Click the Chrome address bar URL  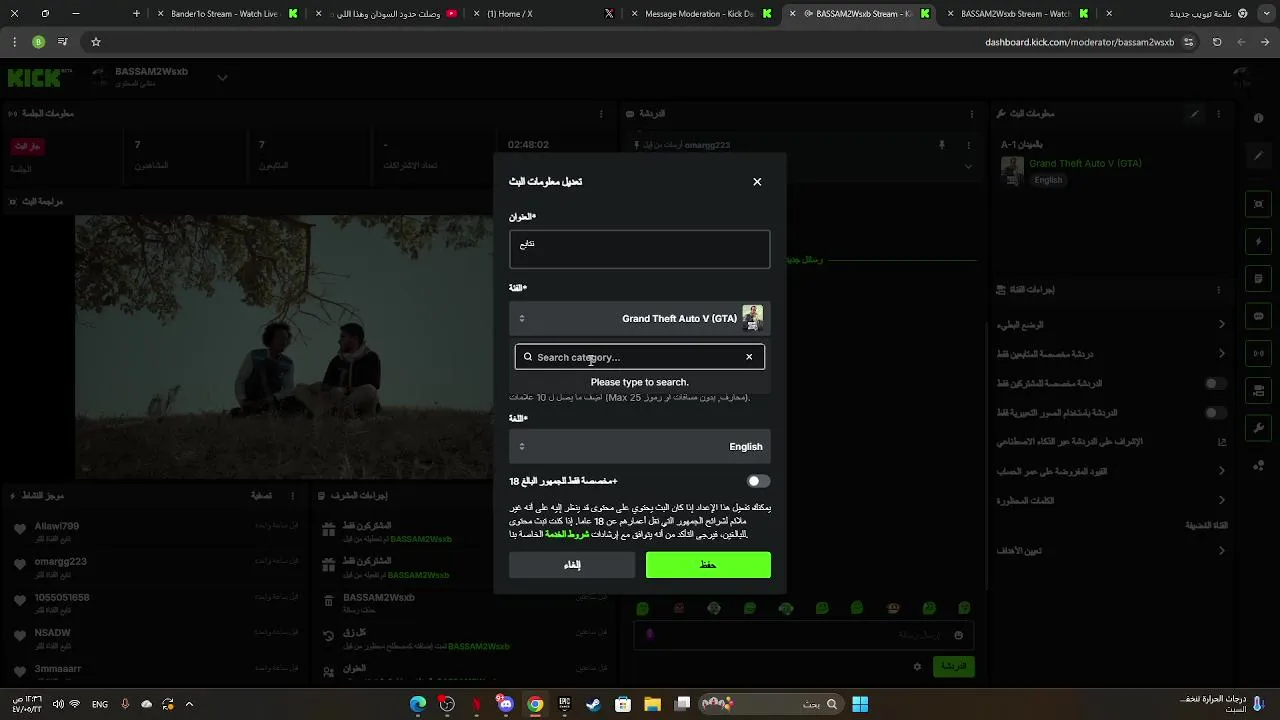tap(1079, 42)
